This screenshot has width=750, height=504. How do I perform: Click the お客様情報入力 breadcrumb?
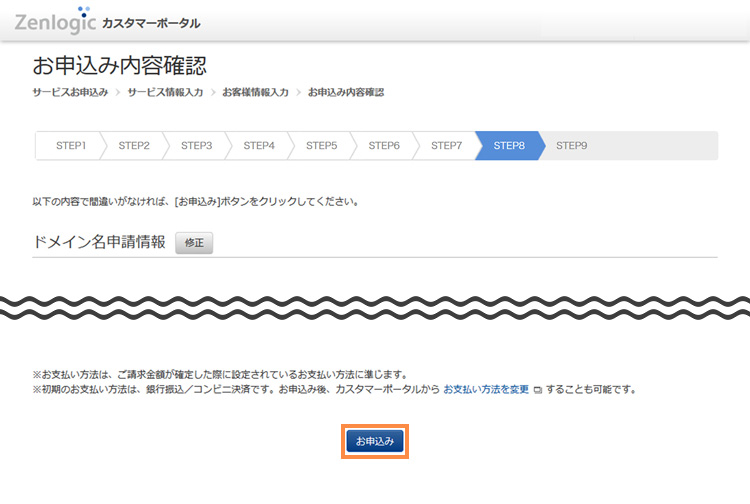tap(255, 92)
